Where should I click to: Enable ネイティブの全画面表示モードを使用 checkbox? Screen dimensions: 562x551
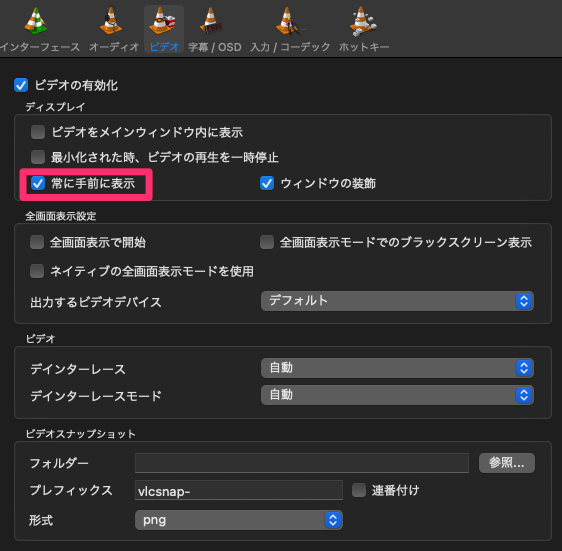click(37, 271)
